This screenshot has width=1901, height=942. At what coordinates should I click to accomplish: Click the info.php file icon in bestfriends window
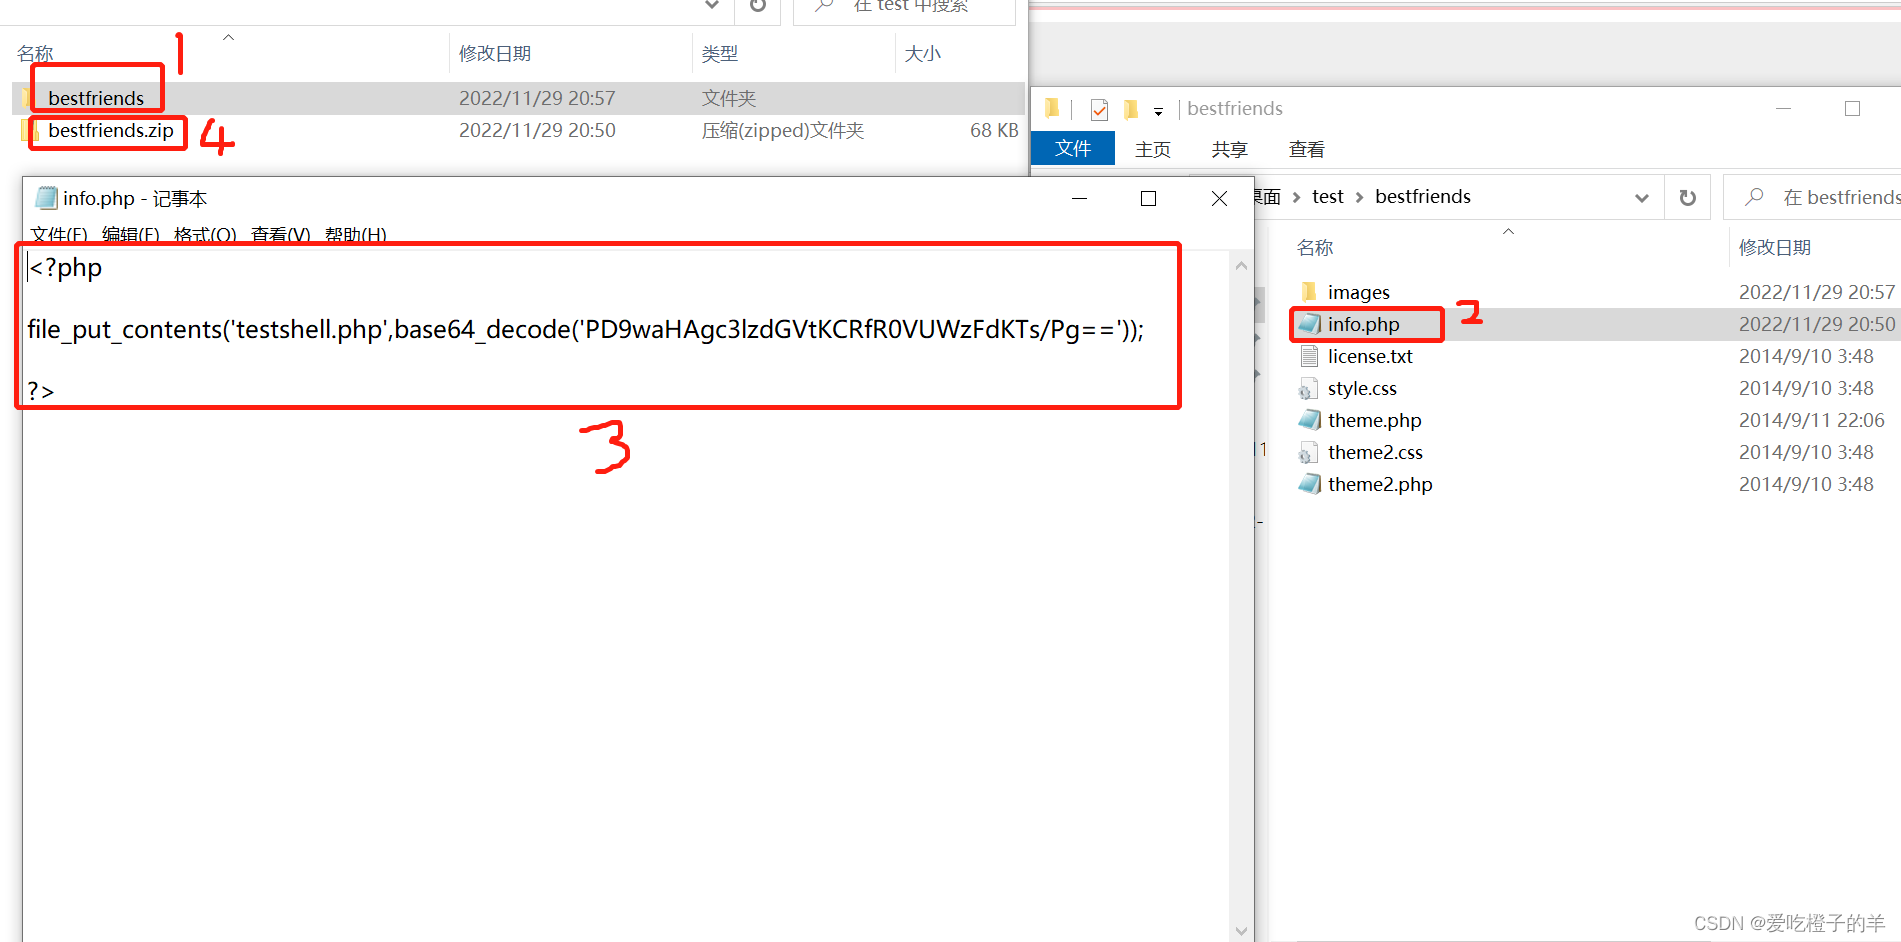click(1309, 324)
